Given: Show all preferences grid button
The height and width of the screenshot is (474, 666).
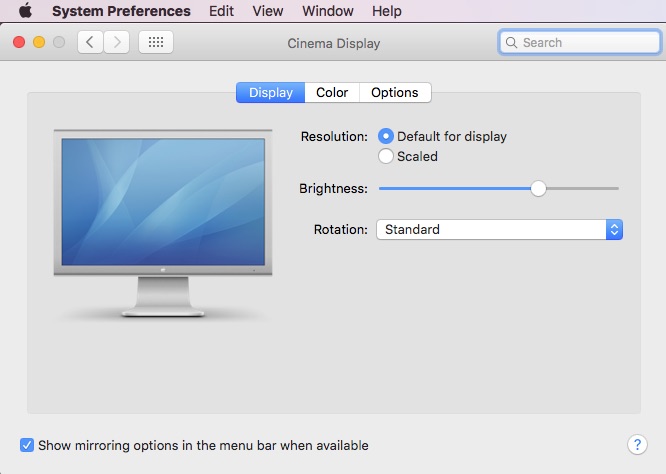Looking at the screenshot, I should (156, 42).
